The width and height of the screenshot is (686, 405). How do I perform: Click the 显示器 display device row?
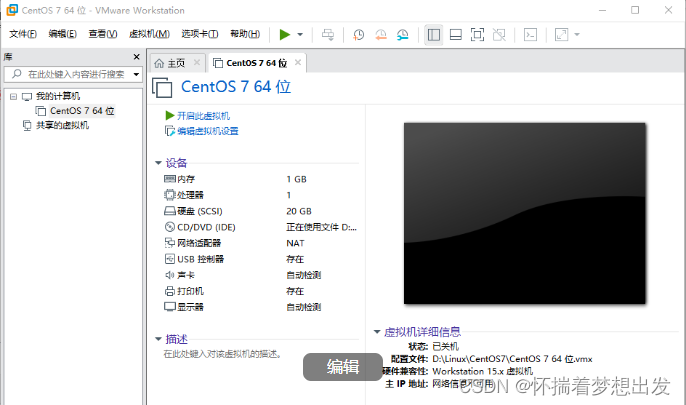tap(261, 307)
